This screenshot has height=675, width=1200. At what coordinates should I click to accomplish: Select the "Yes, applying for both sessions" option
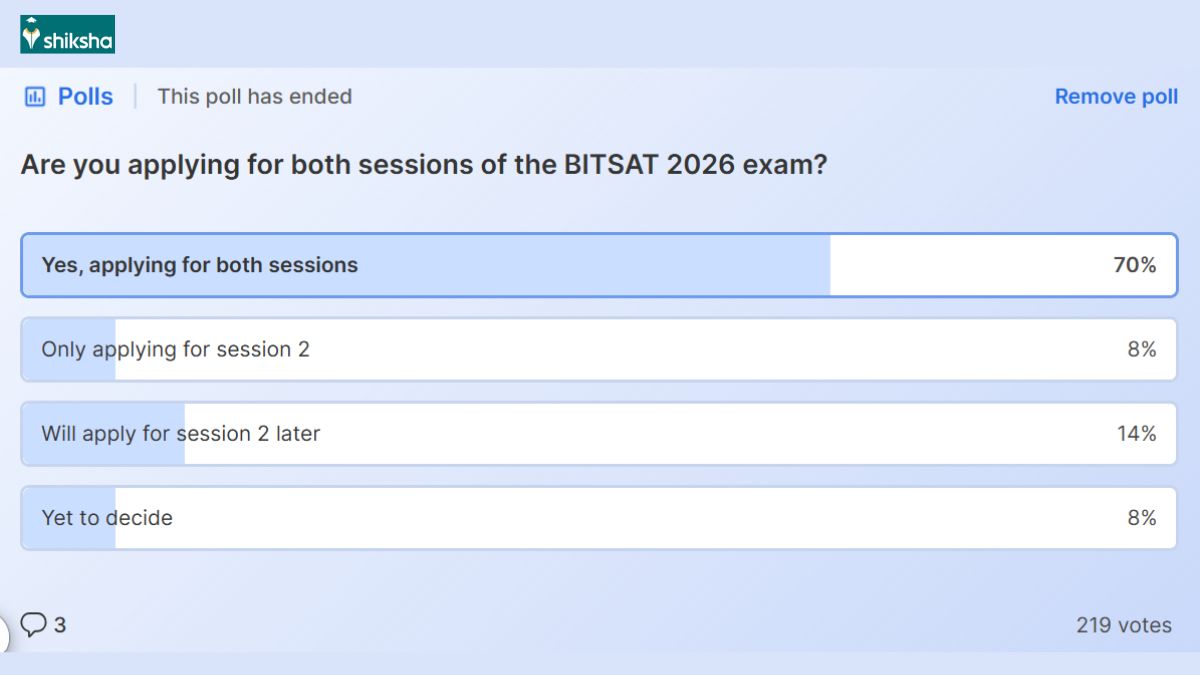pos(199,265)
